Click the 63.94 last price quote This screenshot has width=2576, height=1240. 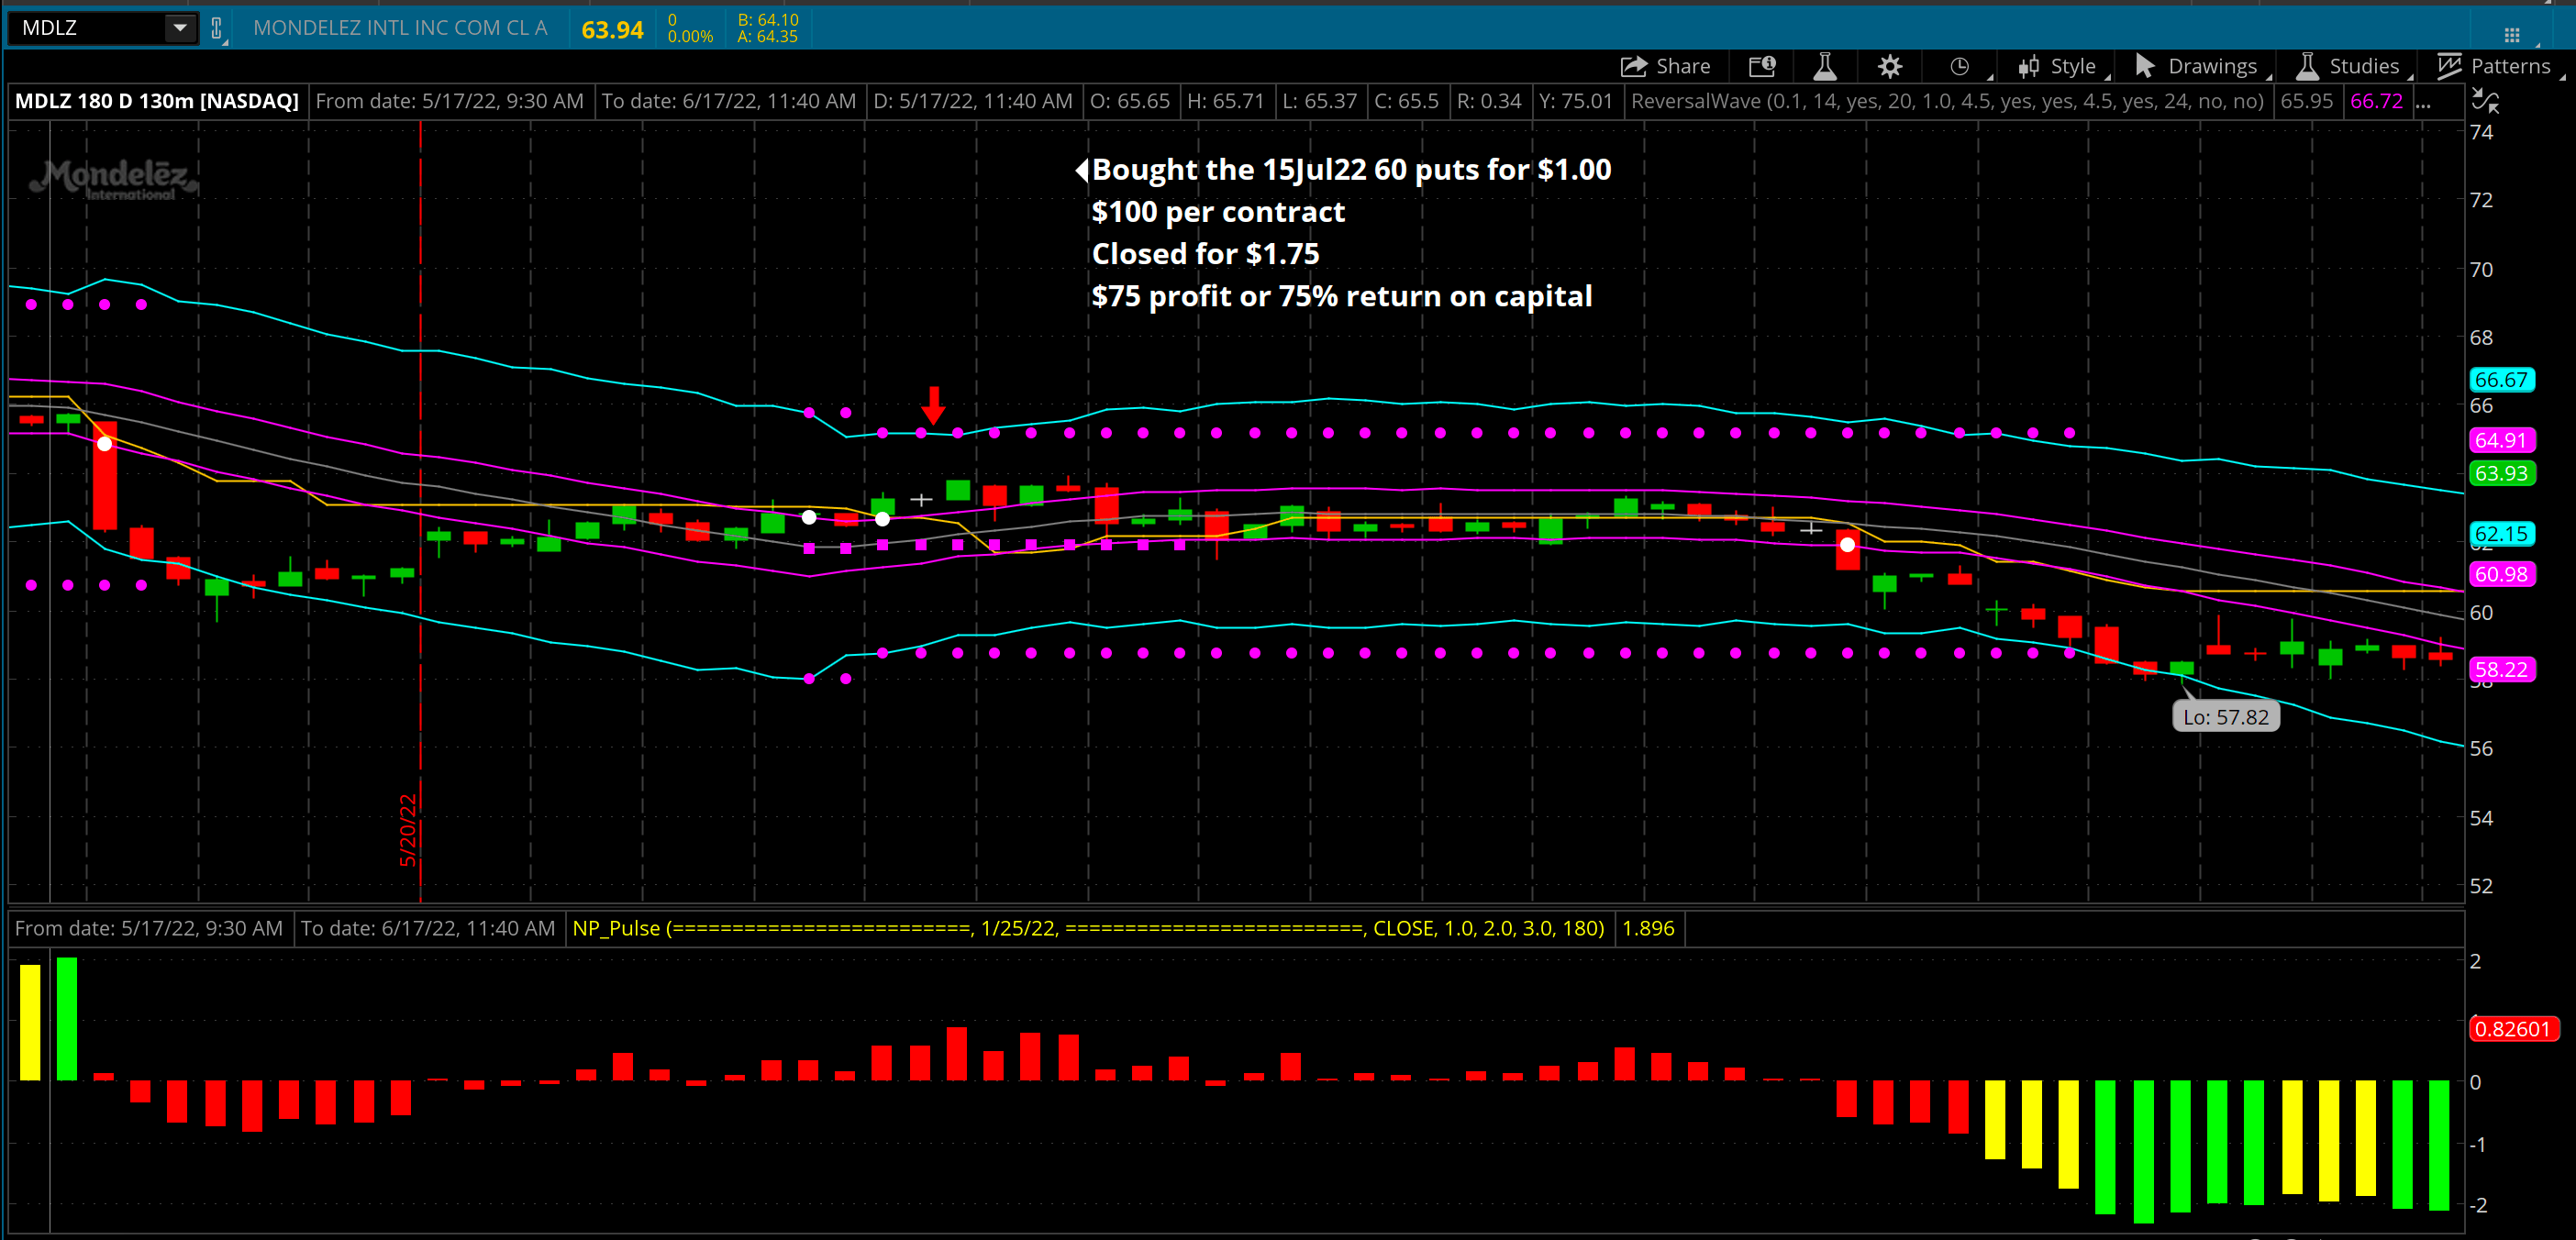click(x=612, y=30)
